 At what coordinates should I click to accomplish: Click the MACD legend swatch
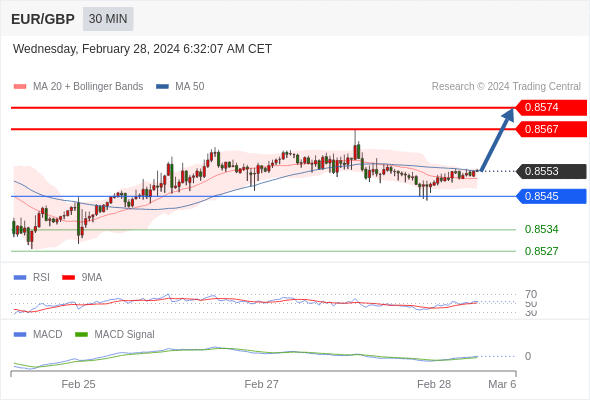(20, 335)
